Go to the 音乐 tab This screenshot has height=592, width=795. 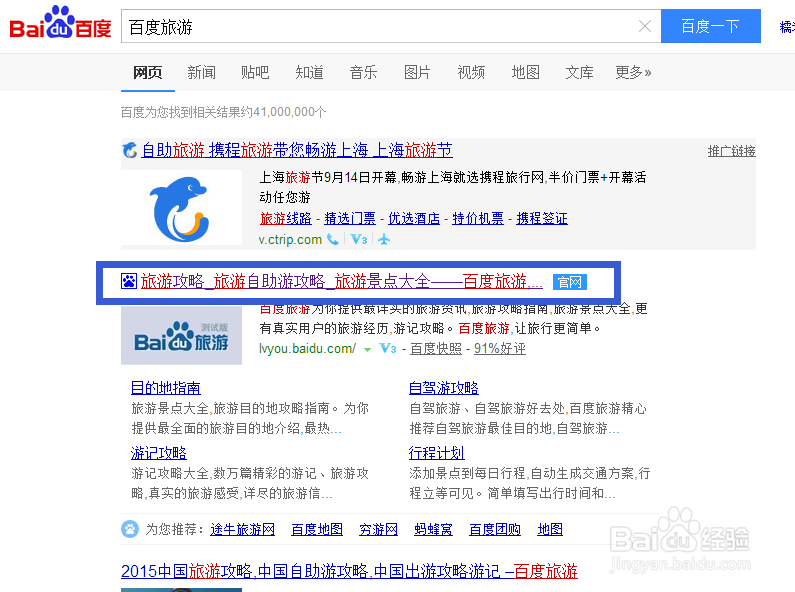click(363, 72)
